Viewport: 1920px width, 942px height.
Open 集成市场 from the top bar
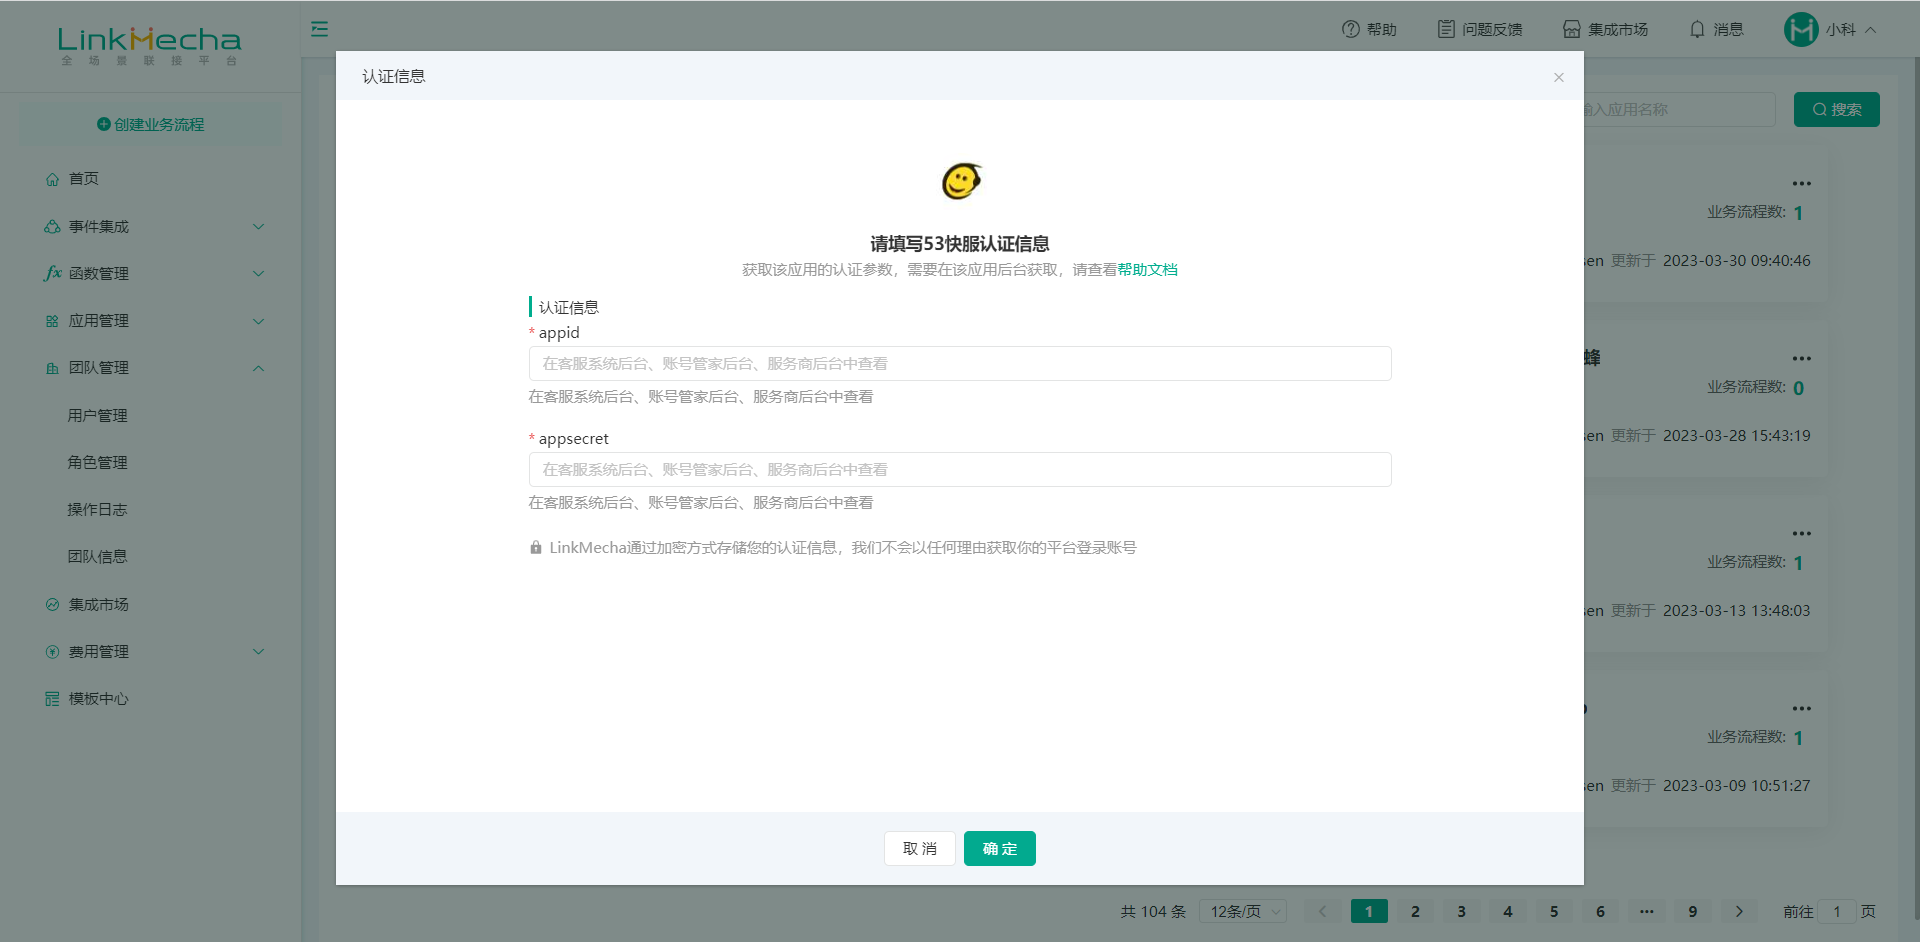point(1605,29)
